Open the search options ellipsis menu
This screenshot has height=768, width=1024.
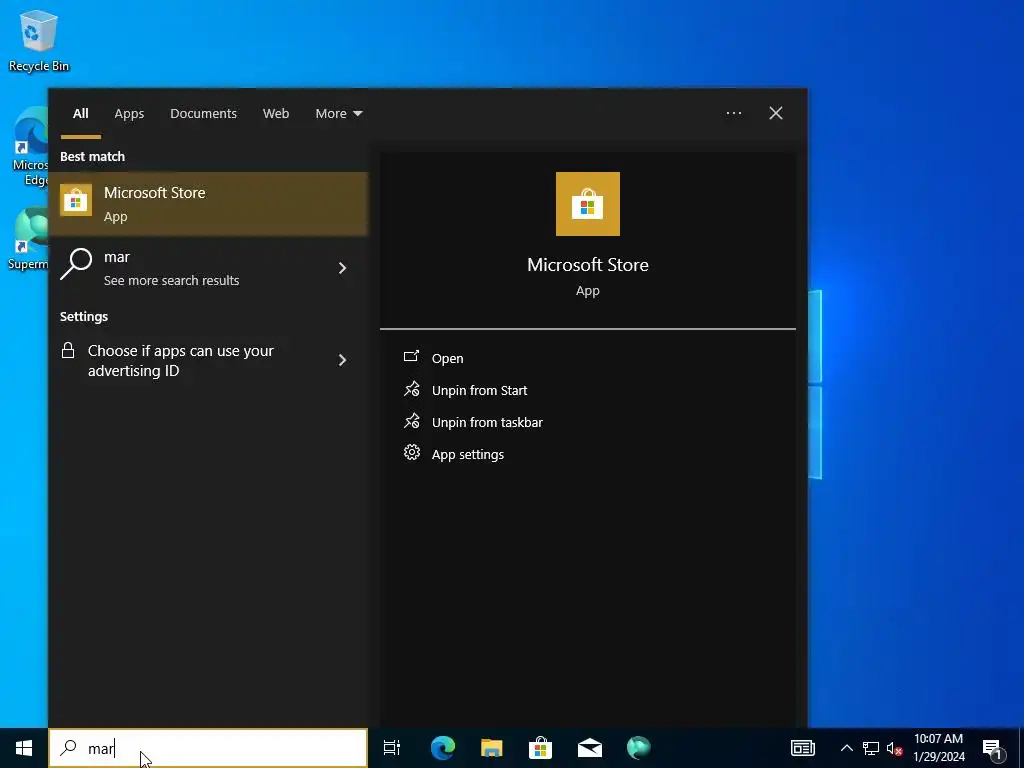[x=733, y=114]
